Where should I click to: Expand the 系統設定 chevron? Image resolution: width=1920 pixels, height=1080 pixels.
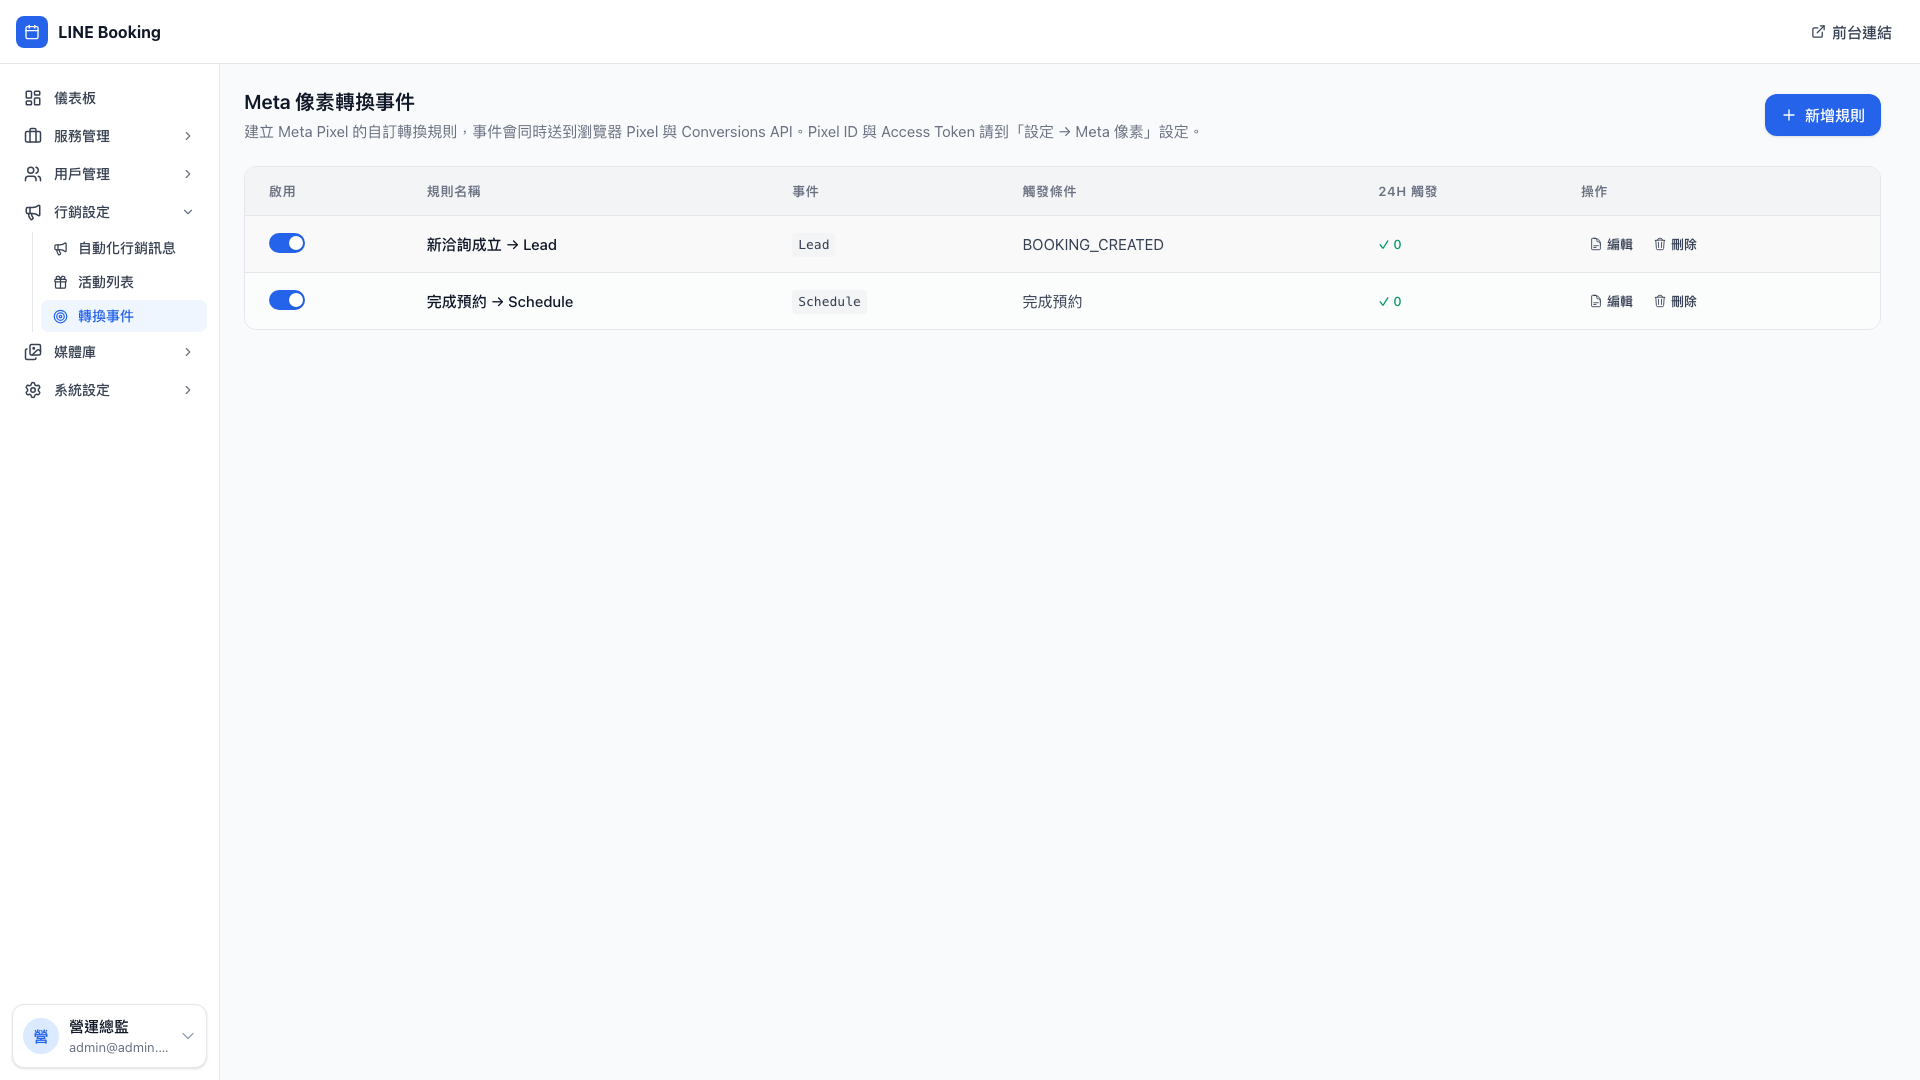pos(188,390)
